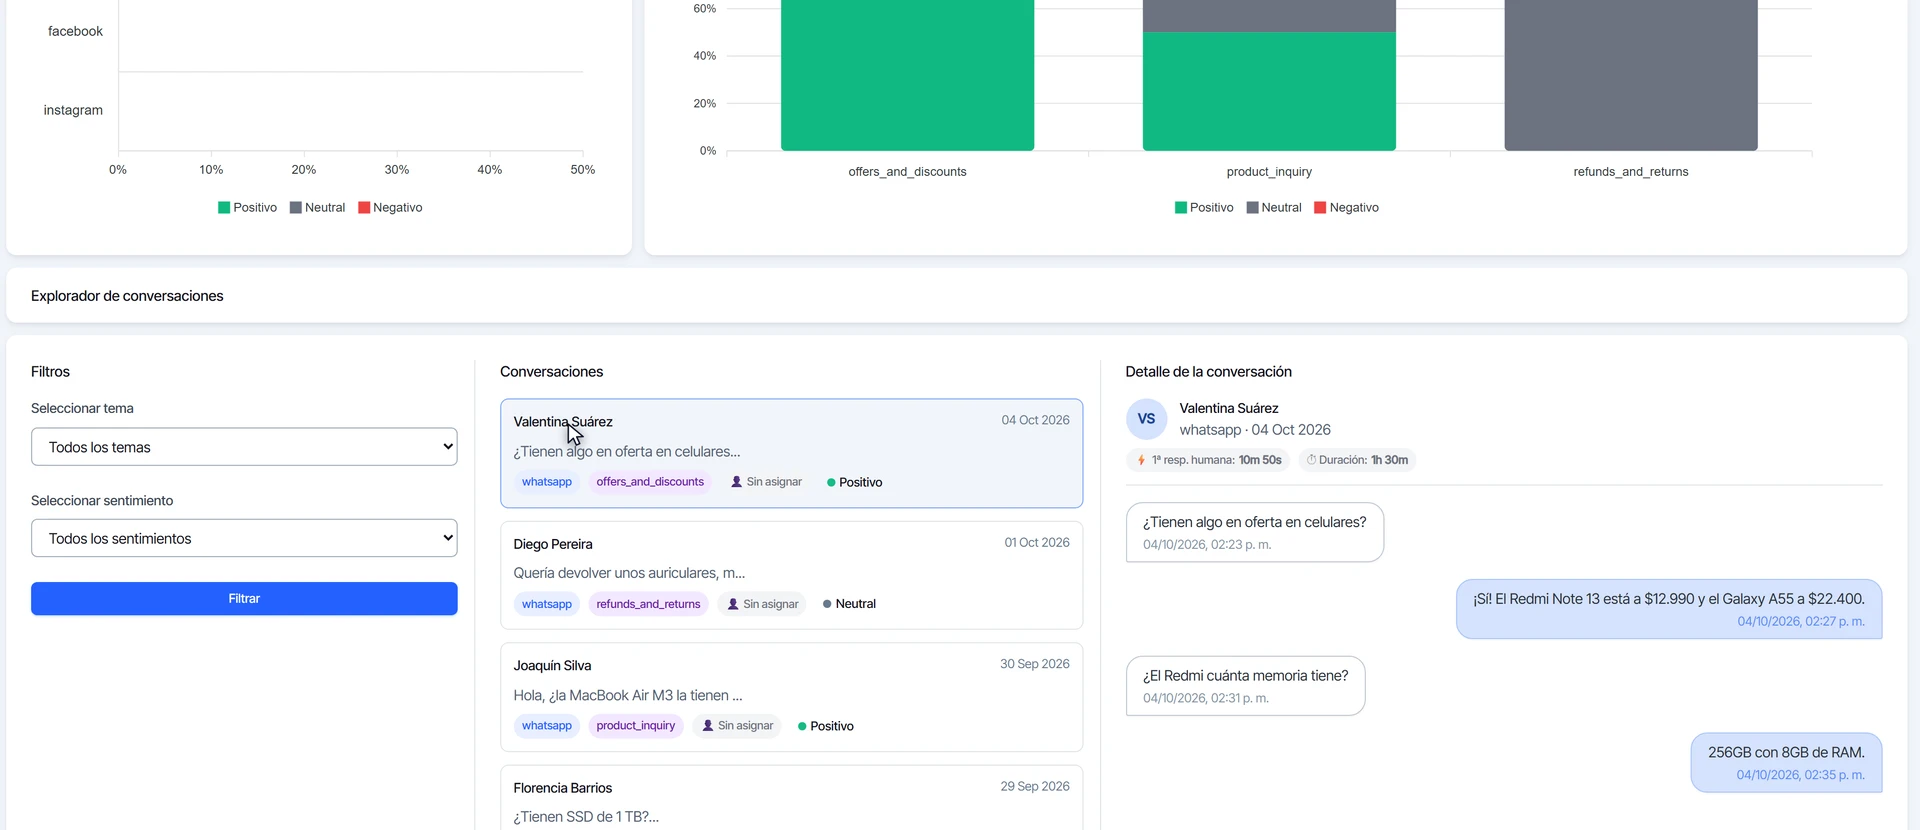Click offers_and_discounts tag on Valentina Suárez card

[650, 482]
